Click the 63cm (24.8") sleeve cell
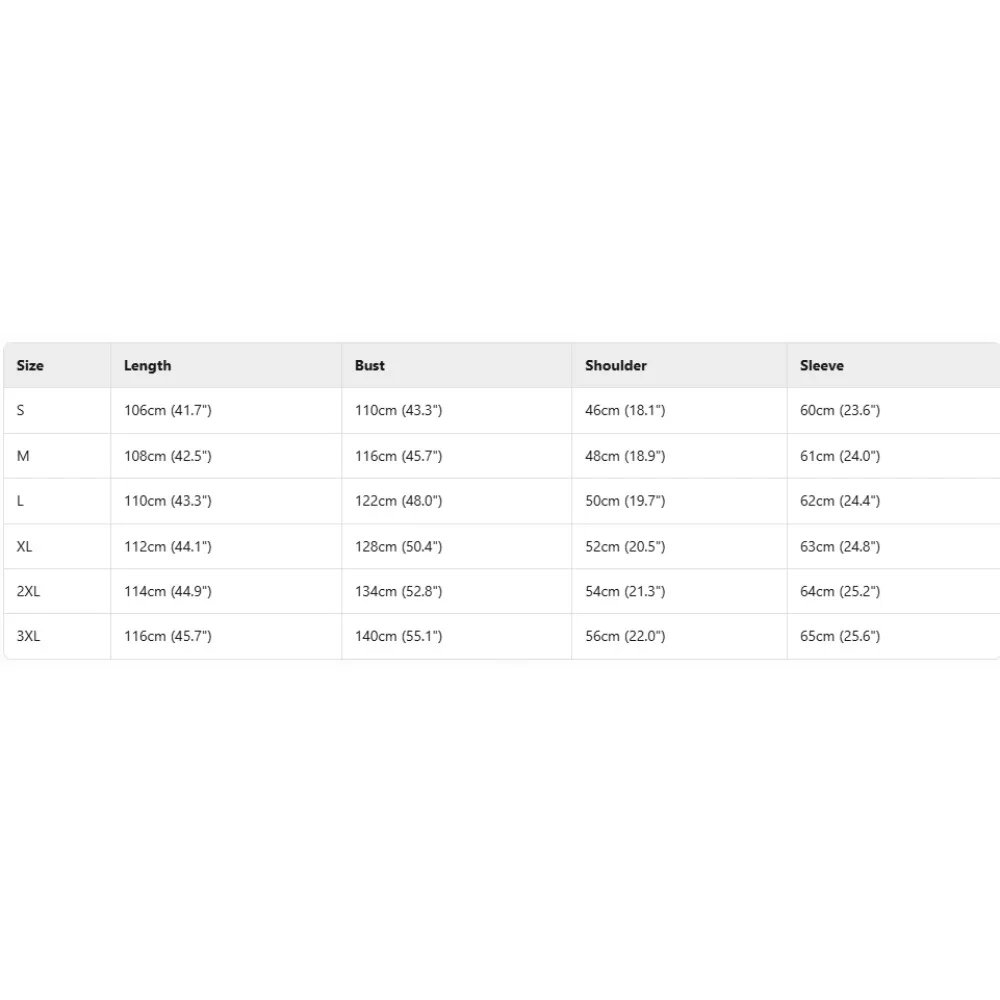 point(839,547)
